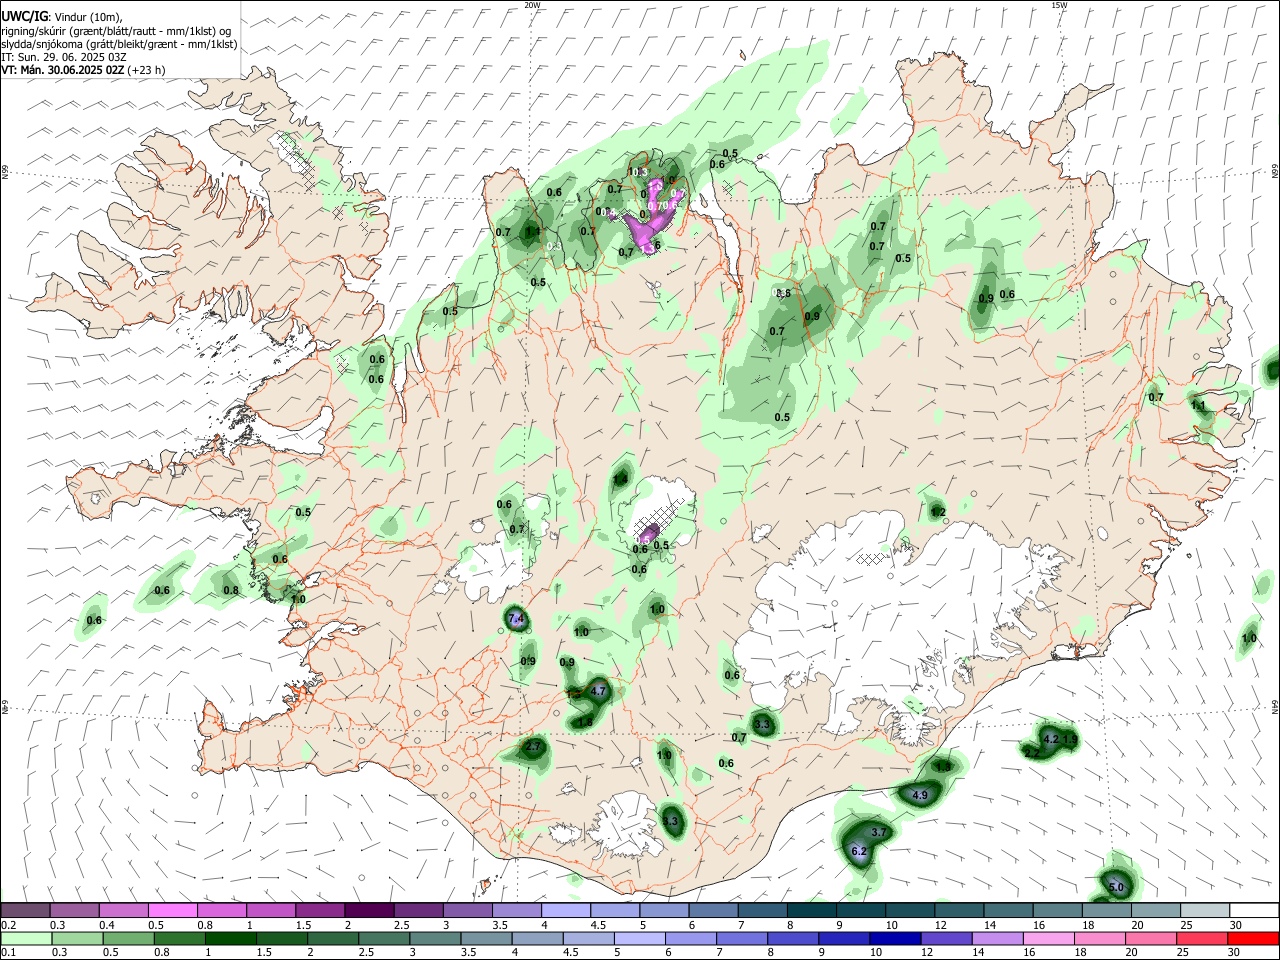Image resolution: width=1280 pixels, height=960 pixels.
Task: Select the 4.2 value off the southeast coast
Action: [x=1050, y=739]
